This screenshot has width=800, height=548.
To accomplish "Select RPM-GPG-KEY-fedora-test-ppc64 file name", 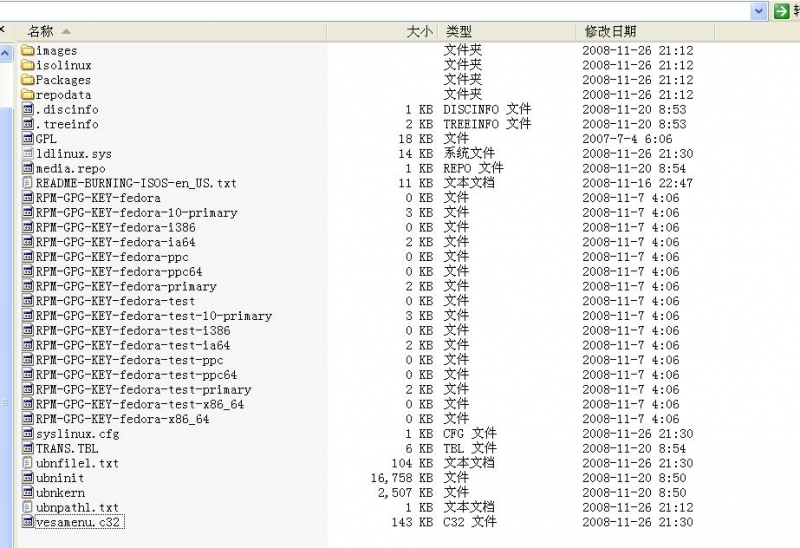I will (136, 376).
